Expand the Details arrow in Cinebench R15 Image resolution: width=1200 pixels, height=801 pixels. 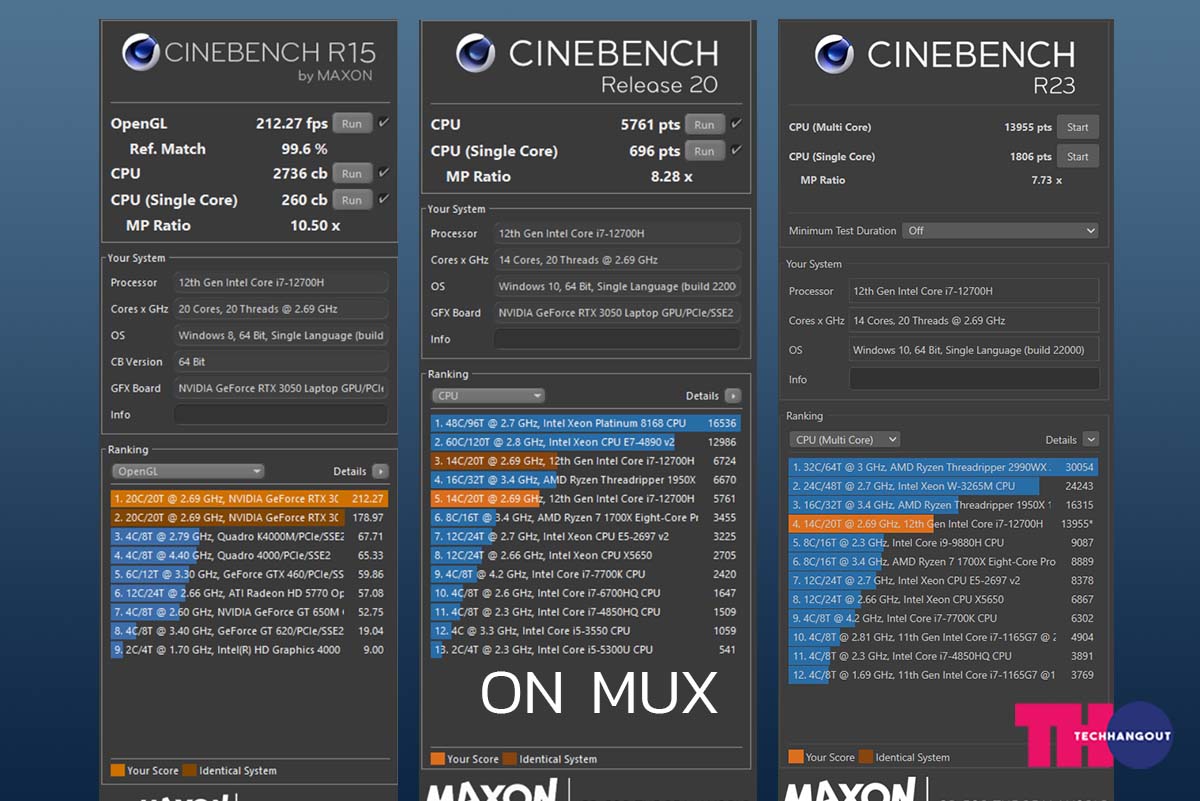point(380,471)
